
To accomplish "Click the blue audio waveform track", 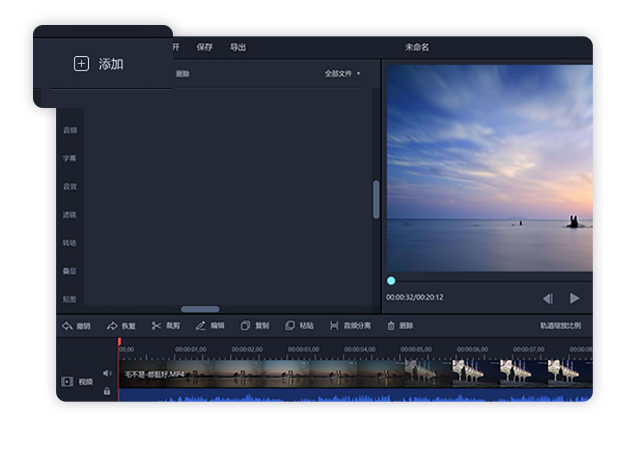I will [355, 395].
